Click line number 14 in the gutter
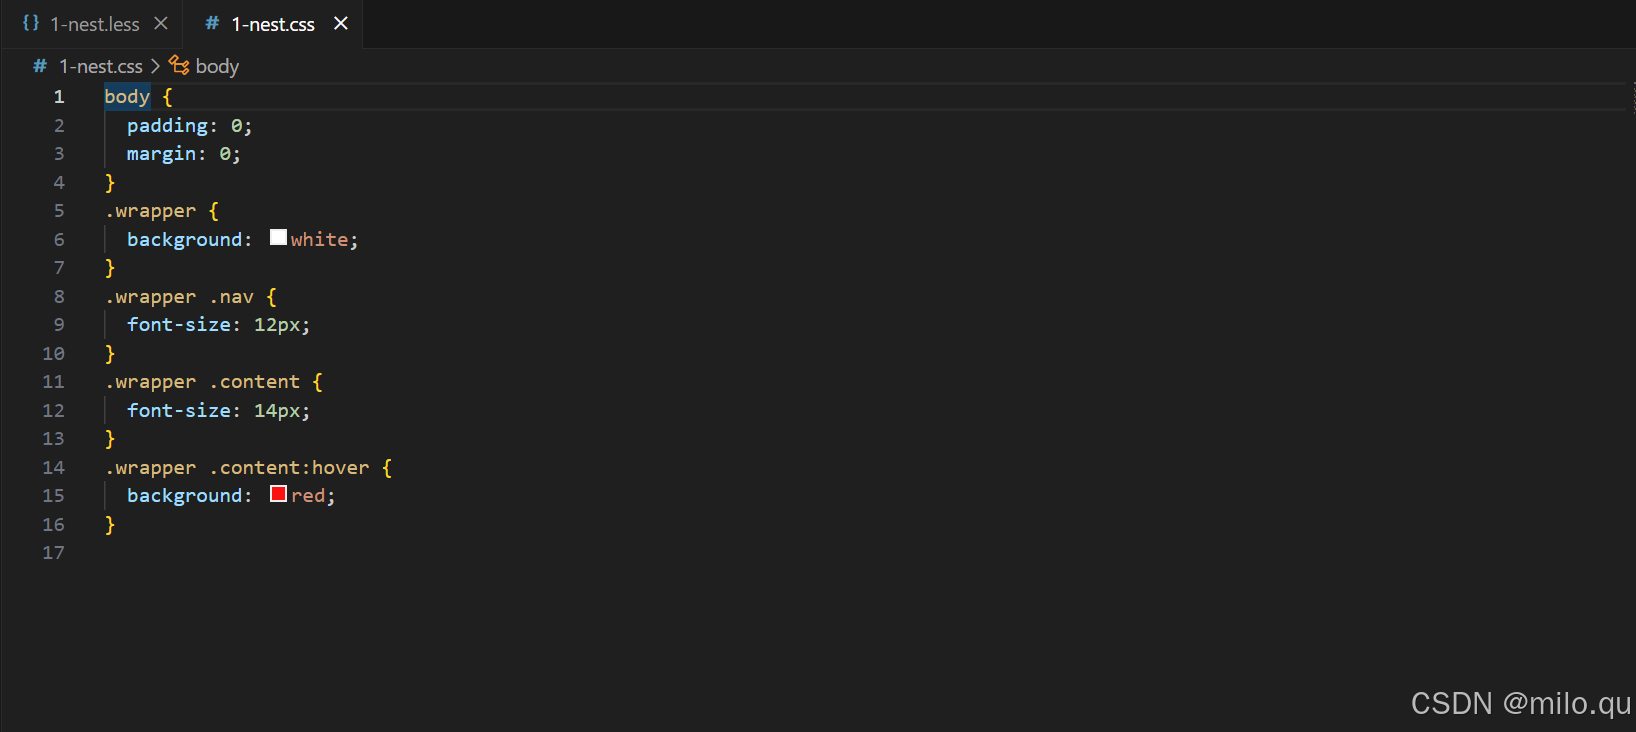 53,468
